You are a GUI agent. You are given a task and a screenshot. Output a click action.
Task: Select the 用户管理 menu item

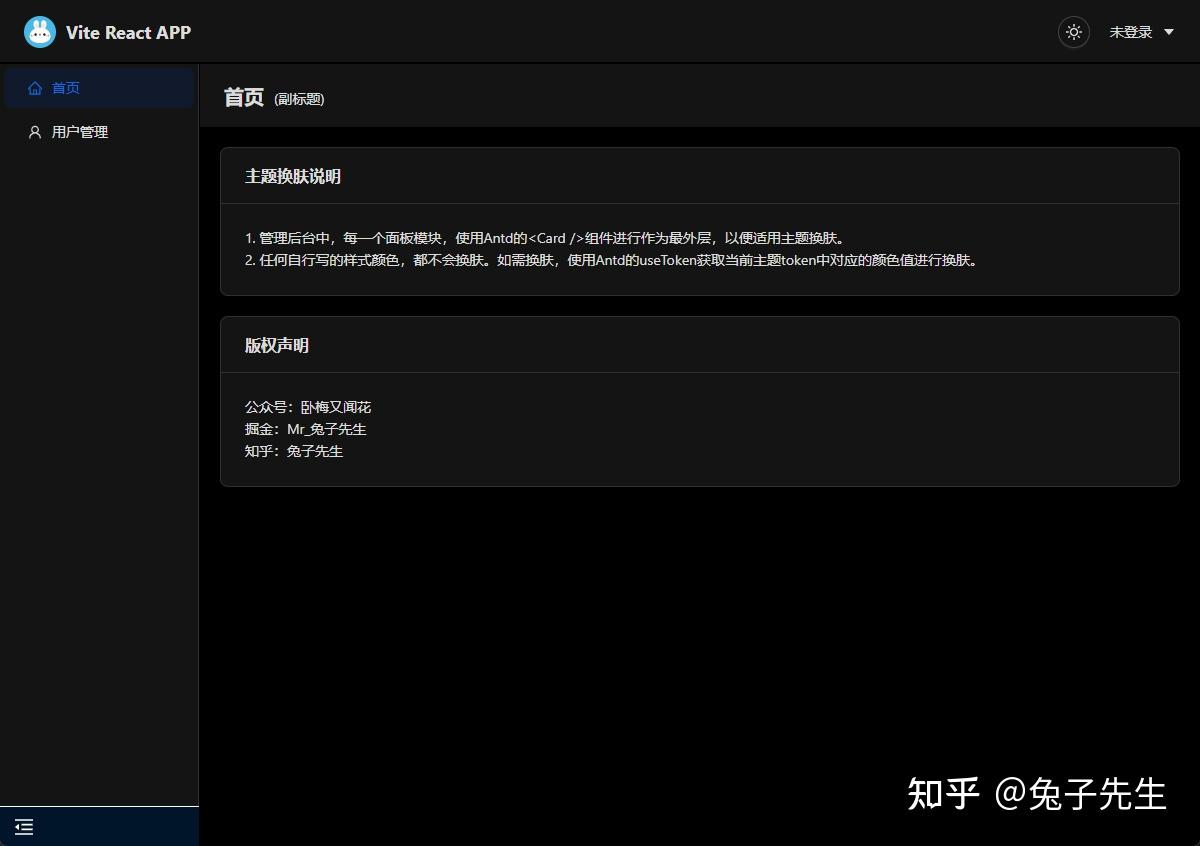tap(81, 131)
